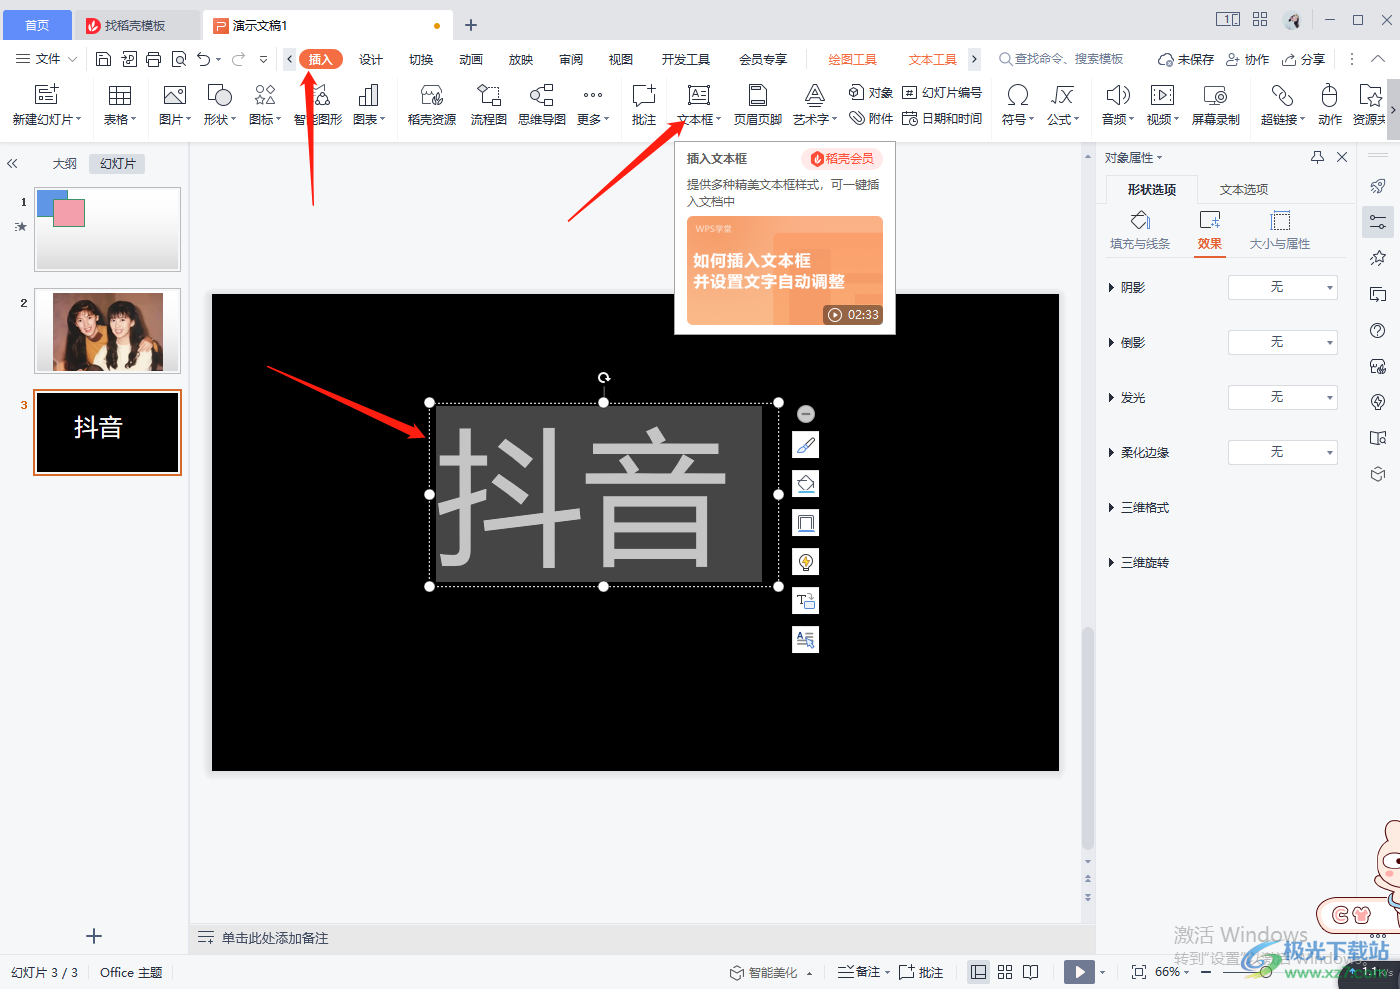Select the 填充与线条 fill and line tab
Viewport: 1400px width, 989px height.
(1140, 232)
